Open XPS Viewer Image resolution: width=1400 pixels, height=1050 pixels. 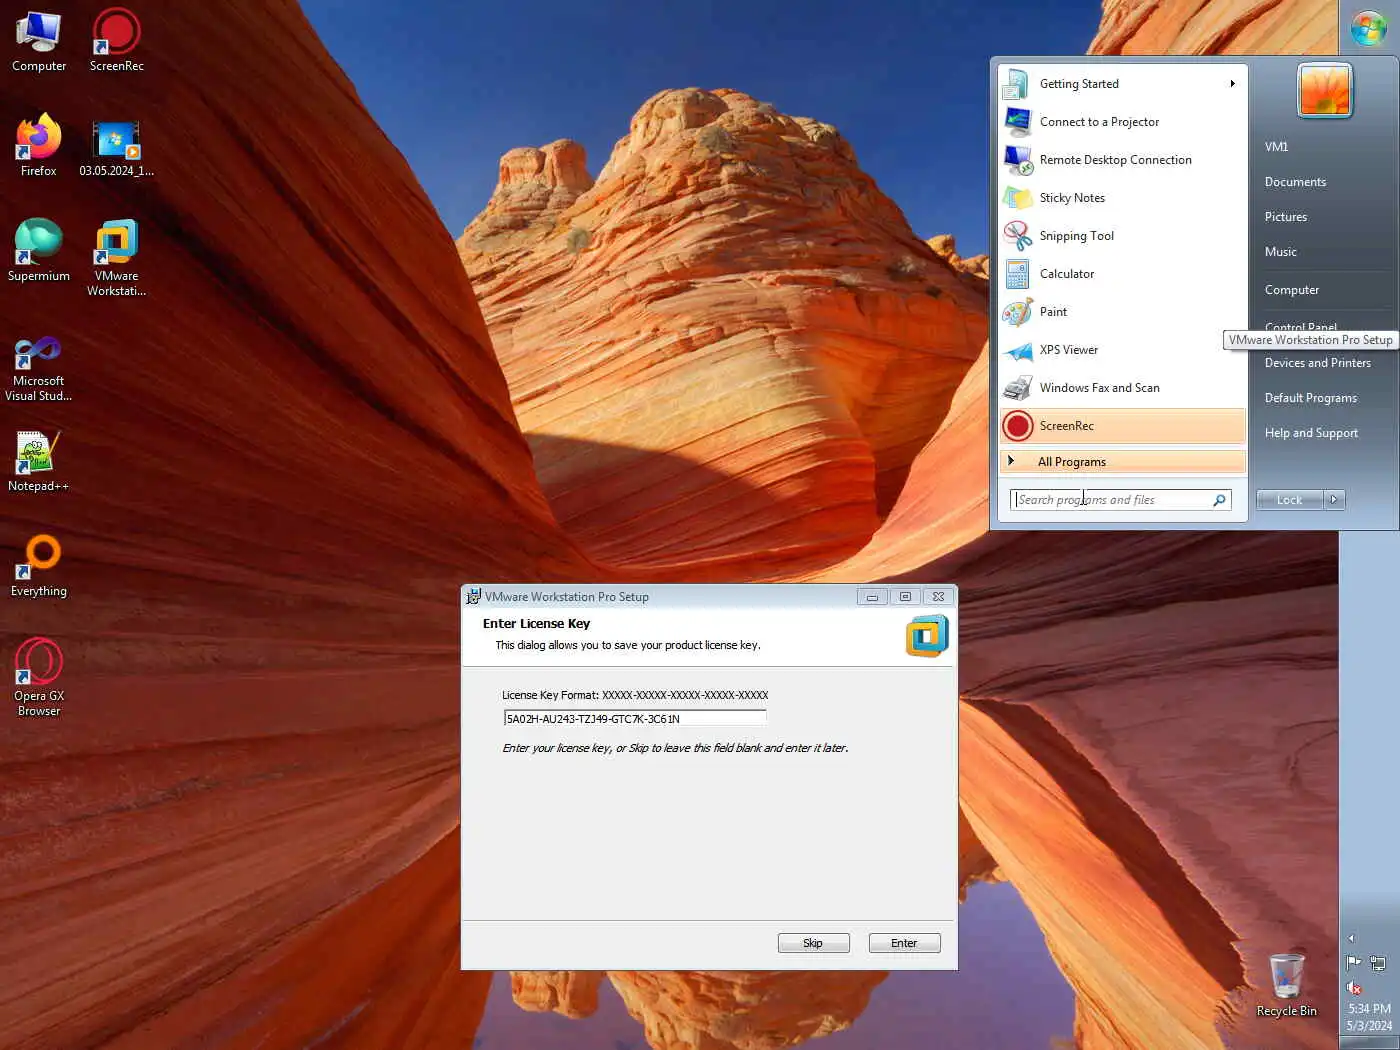(1122, 350)
